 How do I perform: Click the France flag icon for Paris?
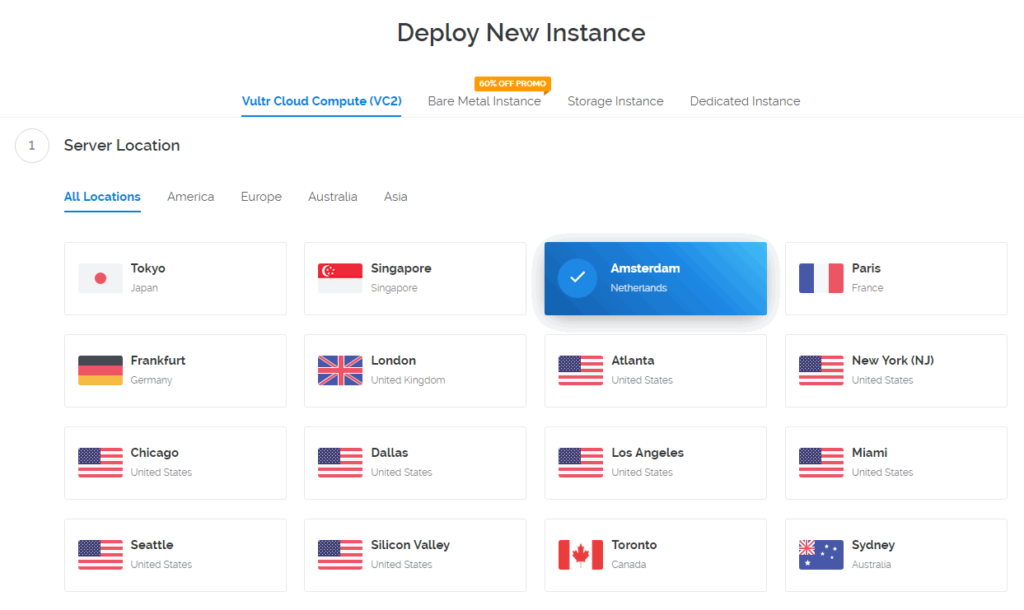tap(821, 278)
